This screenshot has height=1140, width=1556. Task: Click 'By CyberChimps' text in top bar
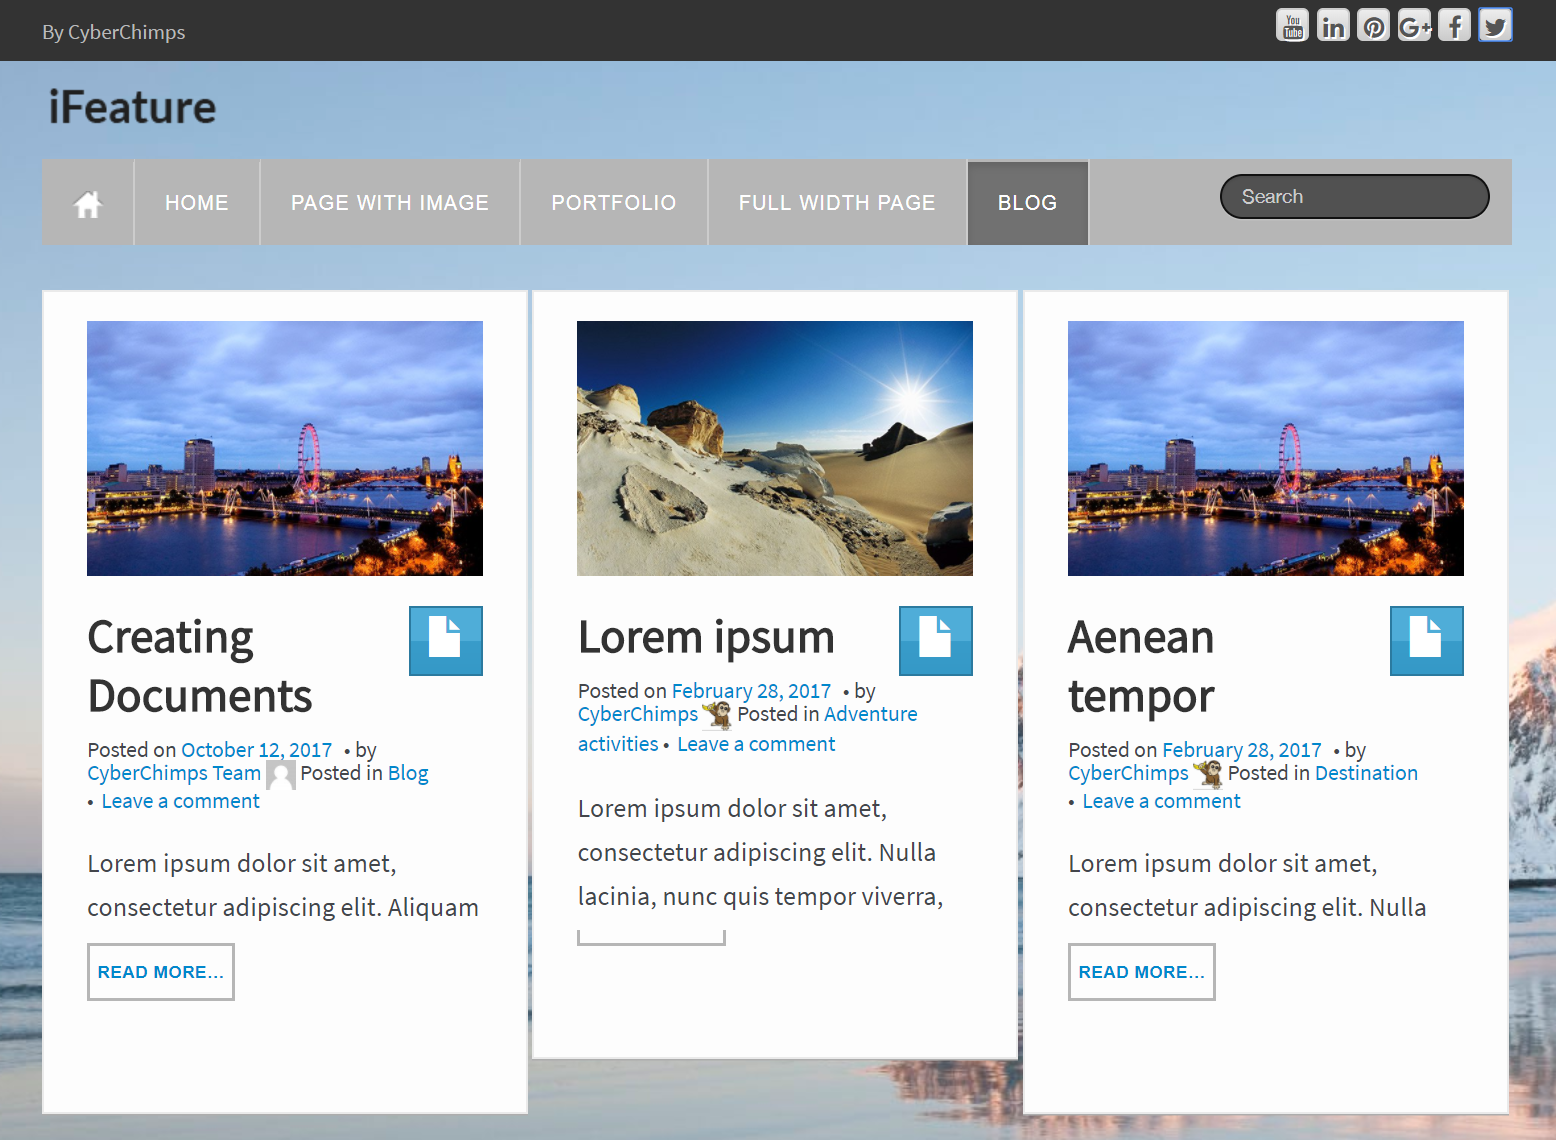(x=114, y=32)
